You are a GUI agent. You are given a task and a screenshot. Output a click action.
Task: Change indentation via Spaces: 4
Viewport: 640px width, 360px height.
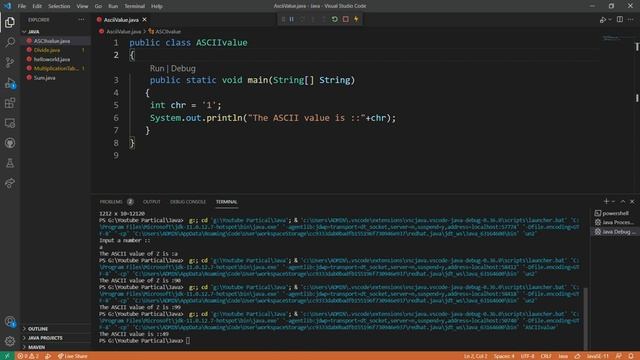504,356
